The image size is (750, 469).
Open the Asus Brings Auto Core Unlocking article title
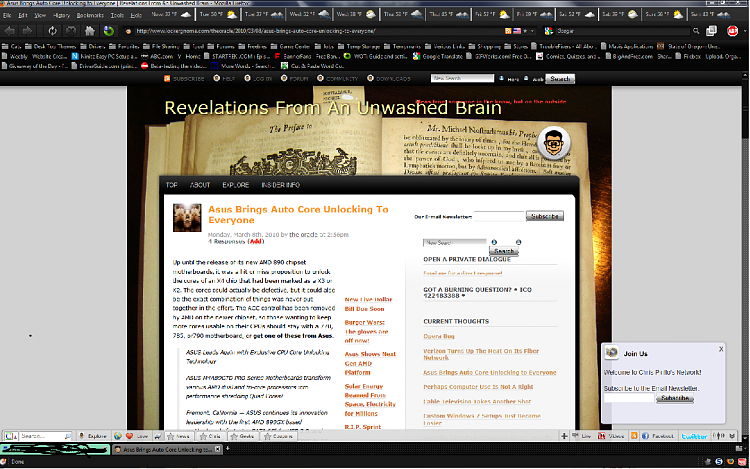(x=298, y=215)
